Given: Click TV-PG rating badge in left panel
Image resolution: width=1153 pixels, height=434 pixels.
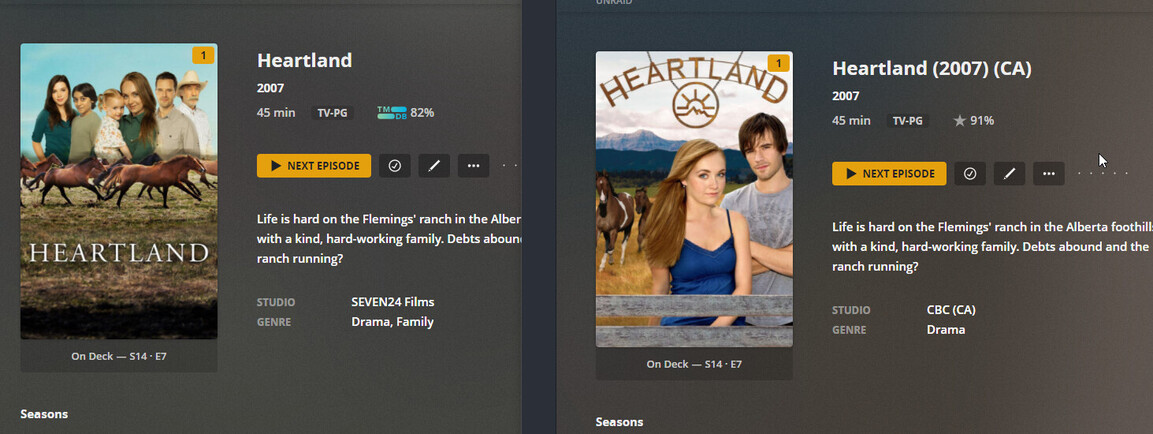Looking at the screenshot, I should [332, 113].
